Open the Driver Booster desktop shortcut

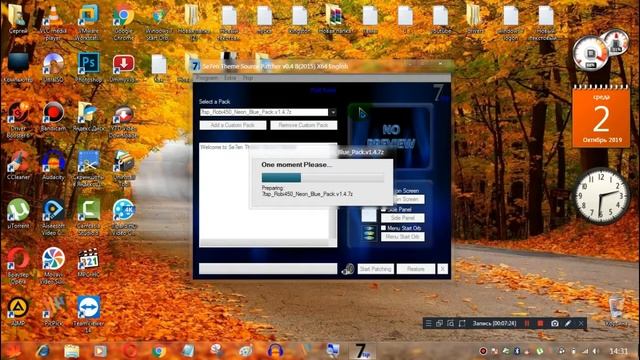pos(18,120)
